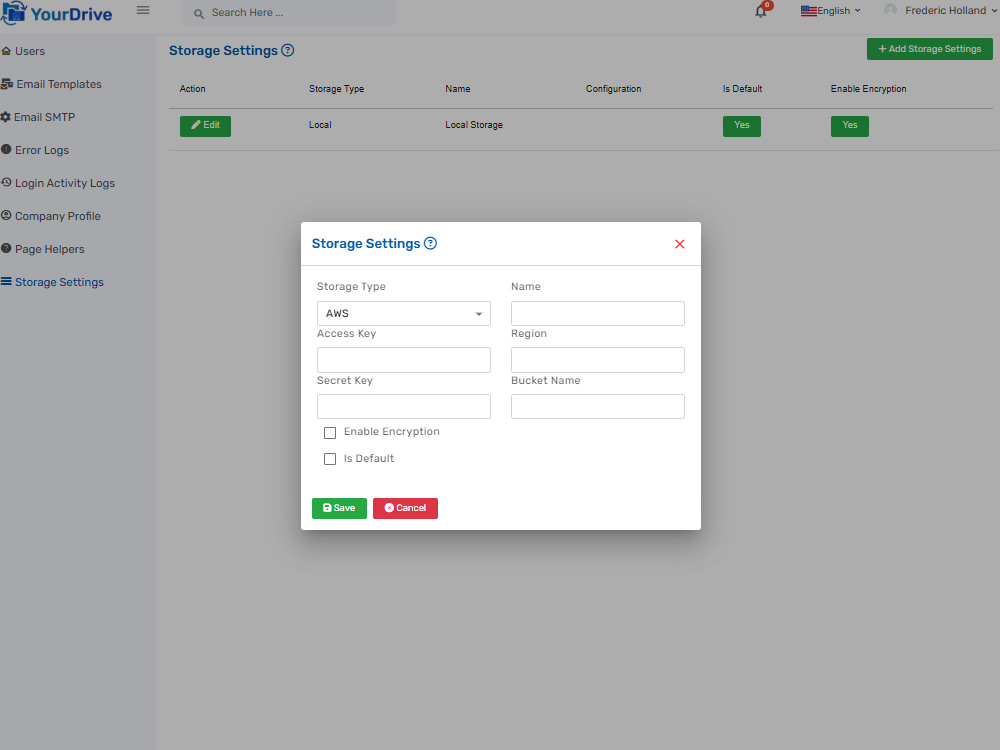Open the Storage Type AWS dropdown
The height and width of the screenshot is (750, 1000).
(404, 314)
